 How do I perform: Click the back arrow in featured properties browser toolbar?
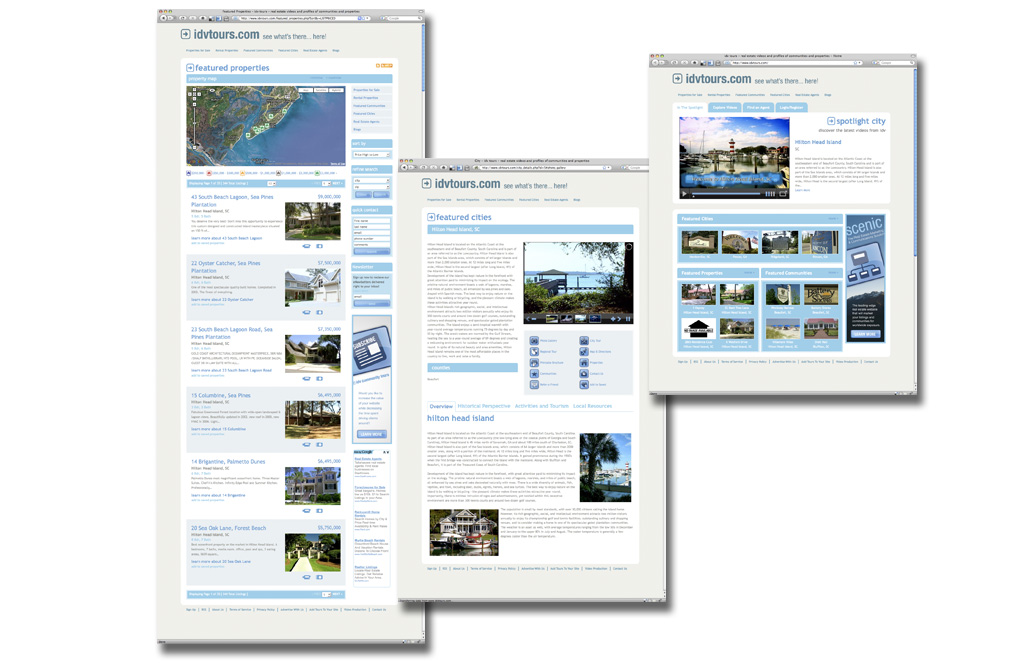pyautogui.click(x=164, y=18)
